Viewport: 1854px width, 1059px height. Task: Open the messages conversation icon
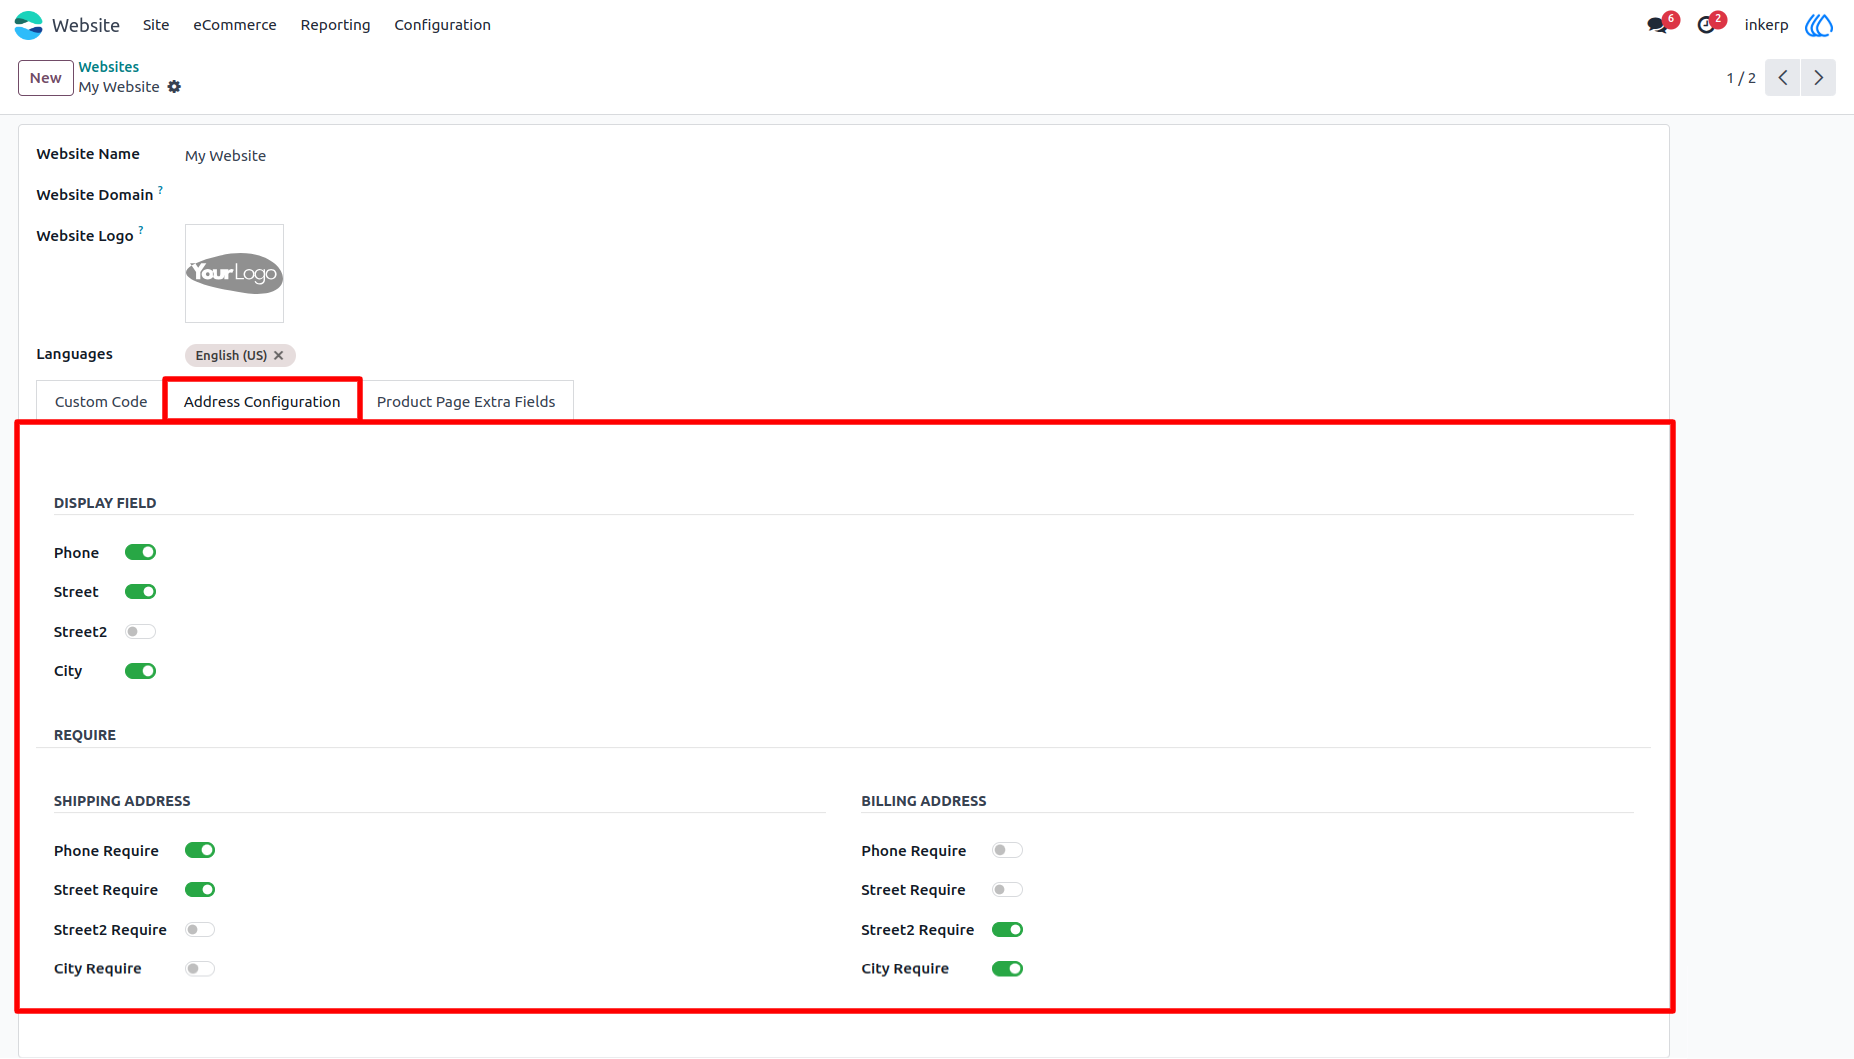(1658, 25)
